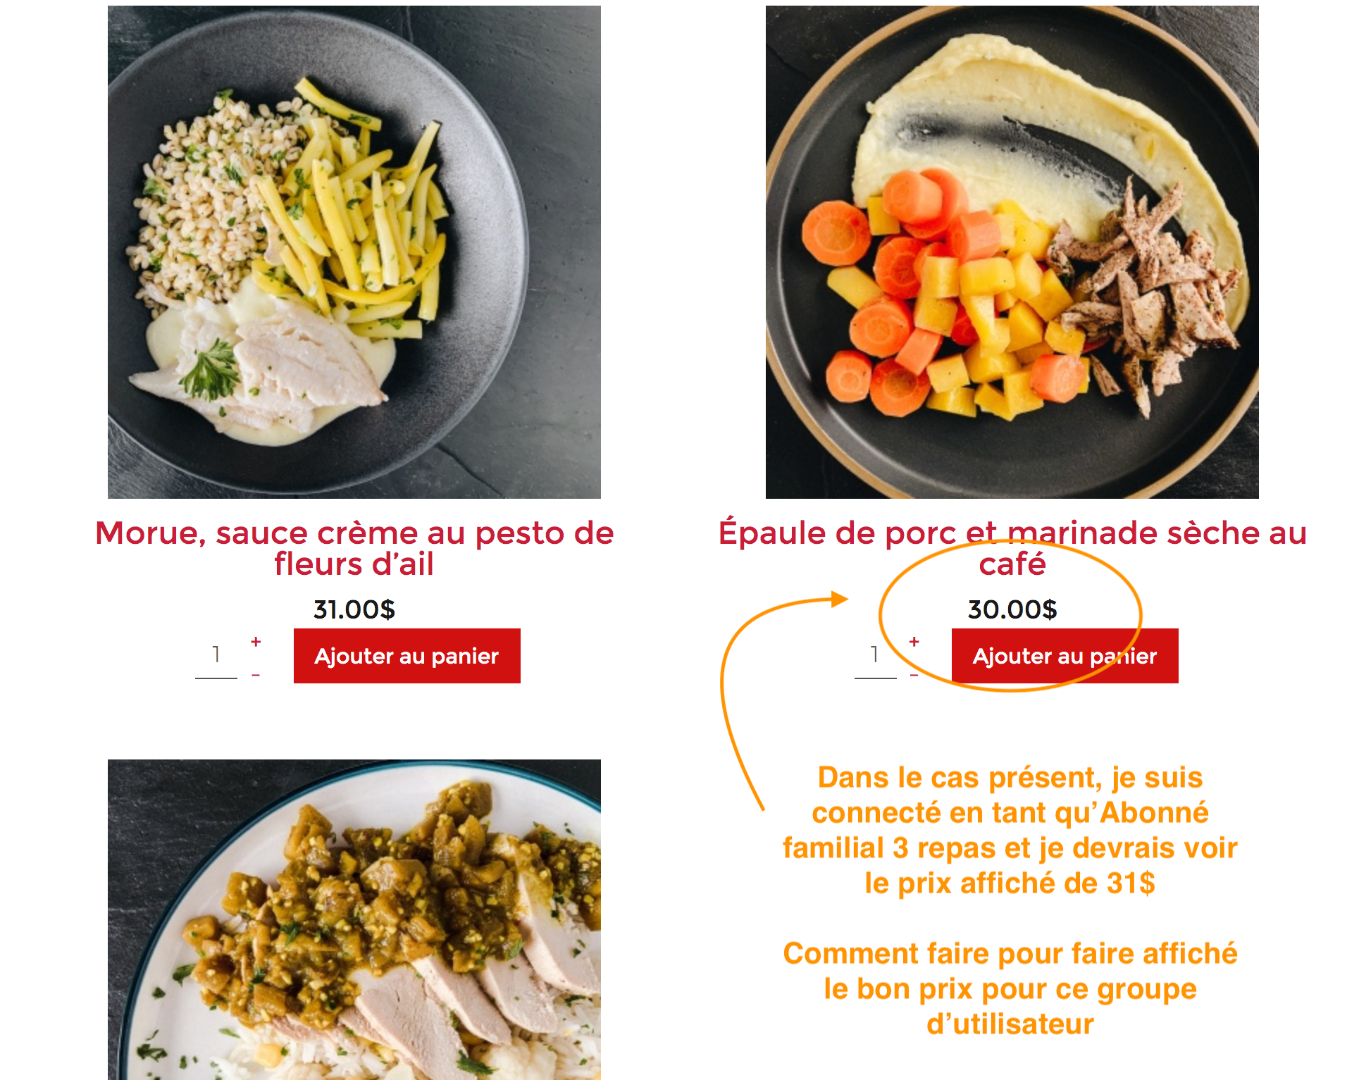Click the orange arrowhead pointing at the price
This screenshot has height=1080, width=1360.
pos(839,599)
